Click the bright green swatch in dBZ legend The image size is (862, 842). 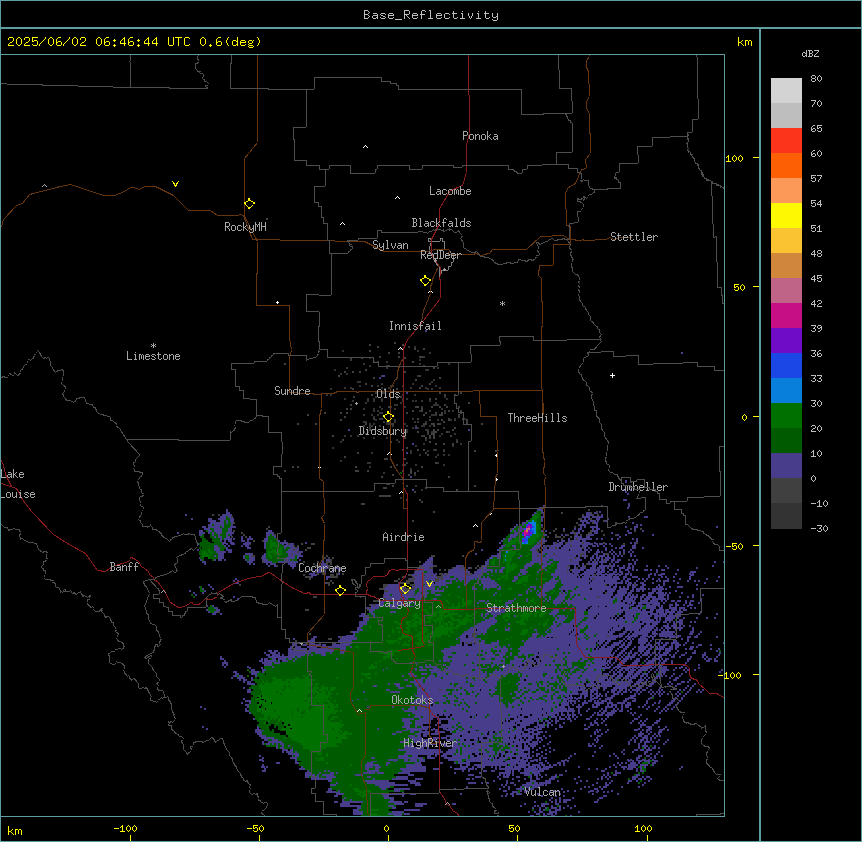[x=786, y=416]
